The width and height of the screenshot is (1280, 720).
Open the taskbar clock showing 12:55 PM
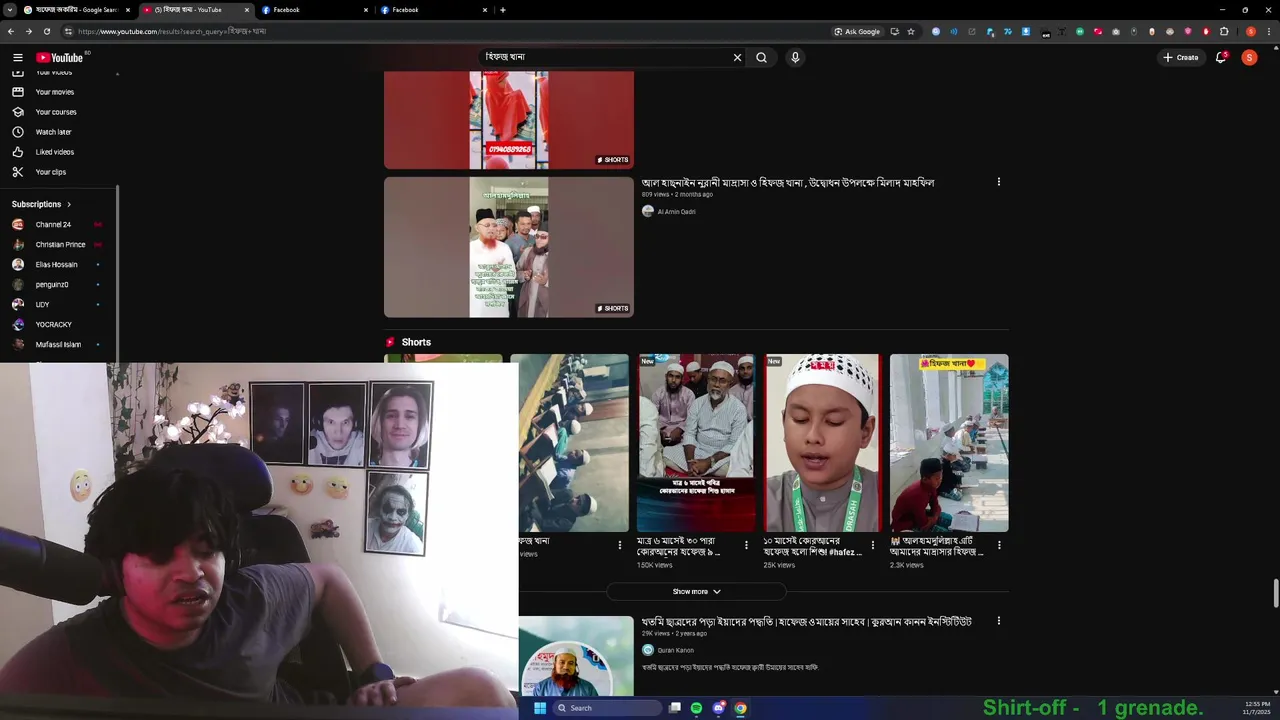pyautogui.click(x=1257, y=708)
